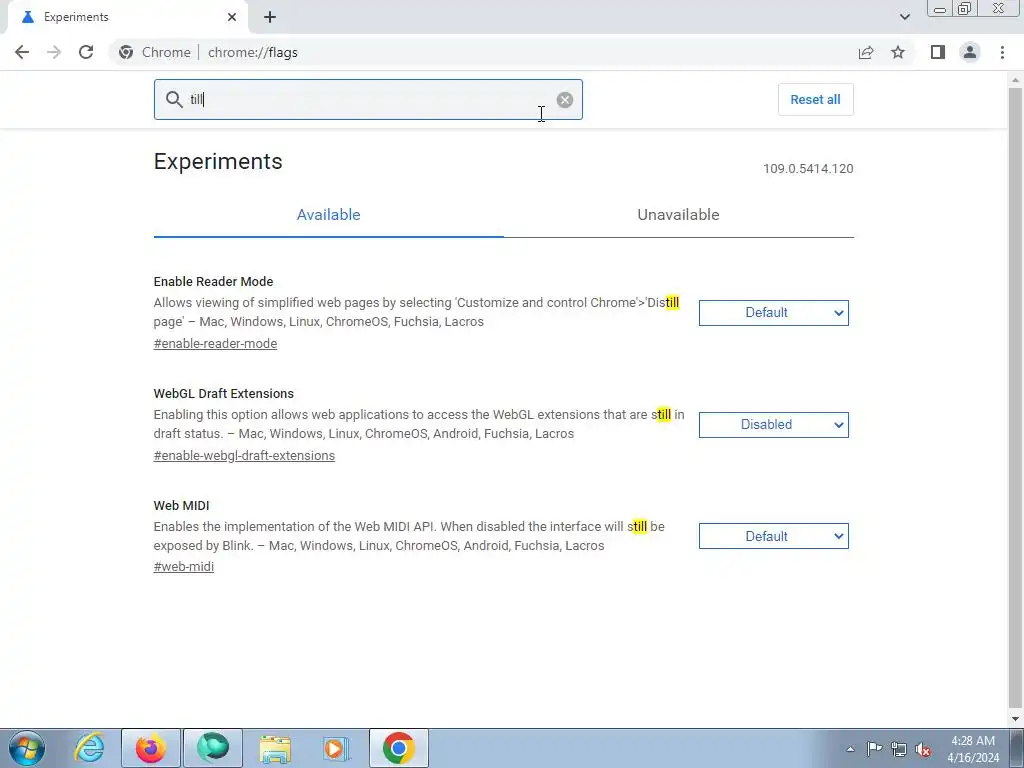
Task: Clear the flags search text
Action: 565,99
